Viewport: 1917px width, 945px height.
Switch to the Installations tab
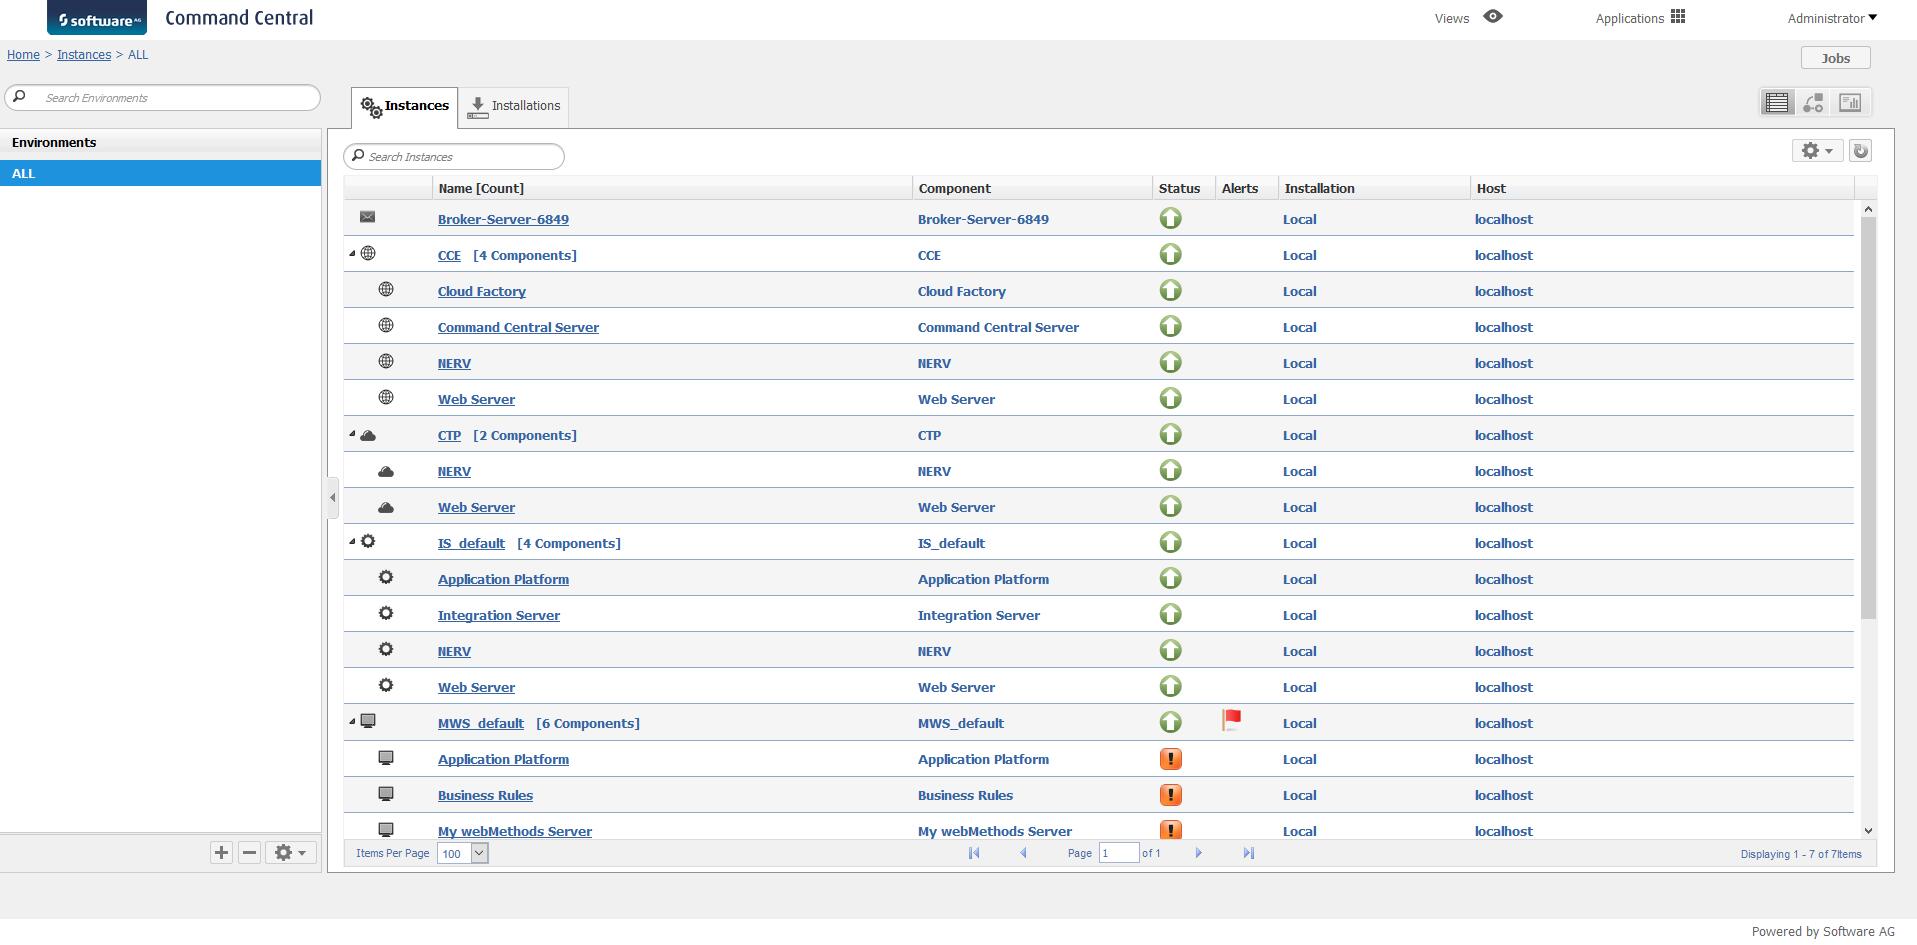pyautogui.click(x=514, y=106)
